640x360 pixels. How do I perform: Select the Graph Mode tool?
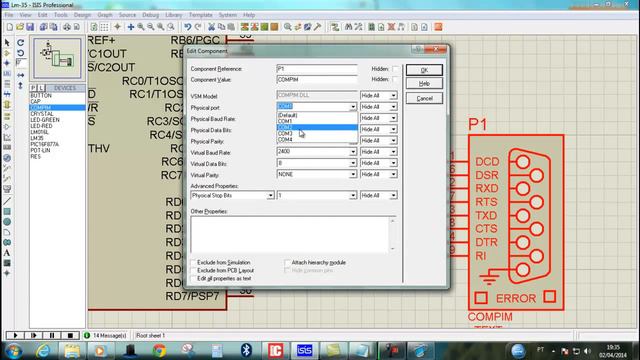7,137
